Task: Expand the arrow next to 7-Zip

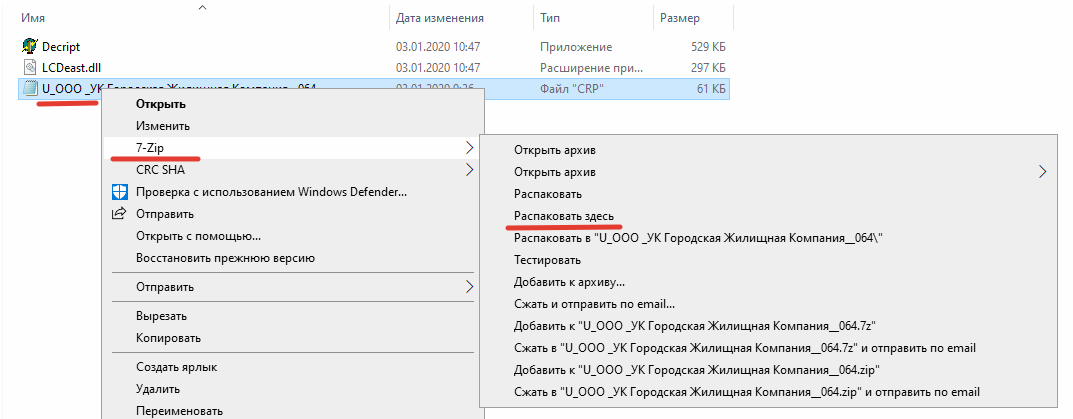Action: tap(469, 147)
